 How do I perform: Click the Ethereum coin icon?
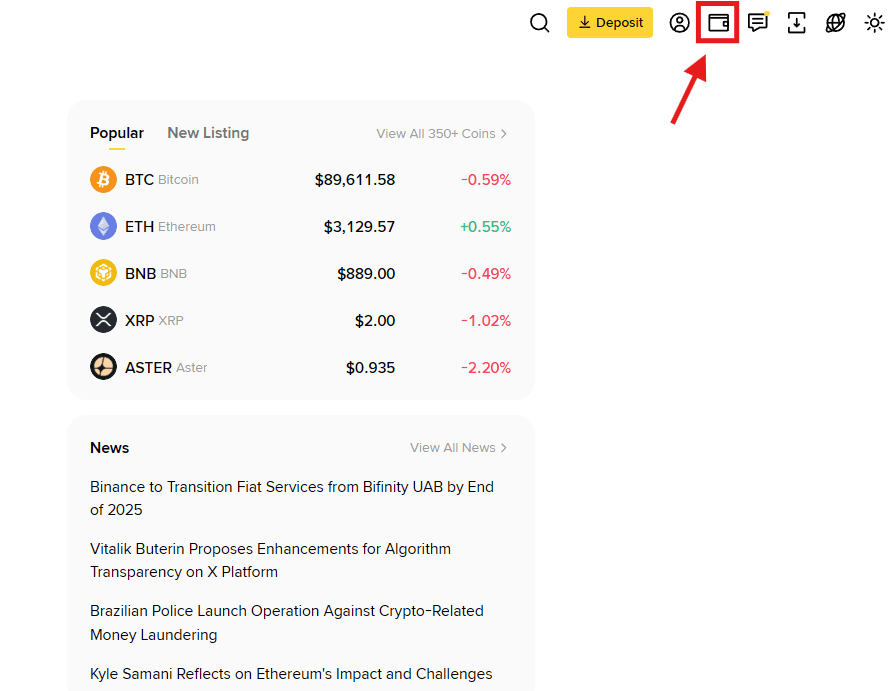(103, 226)
